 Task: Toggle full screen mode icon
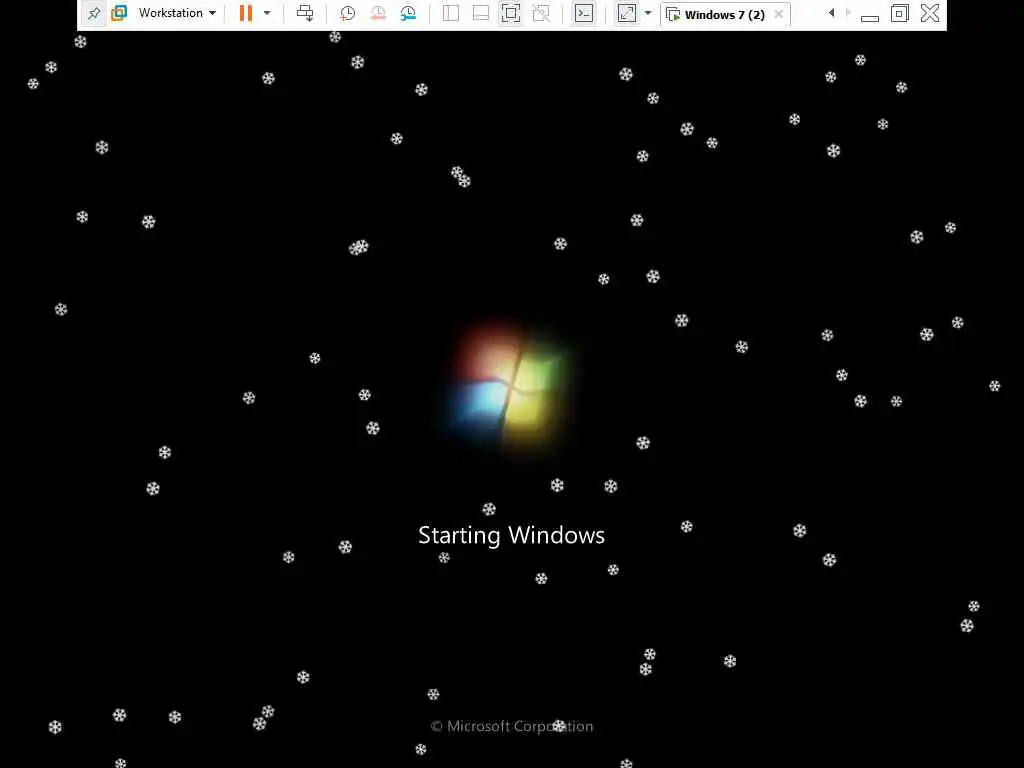[511, 13]
